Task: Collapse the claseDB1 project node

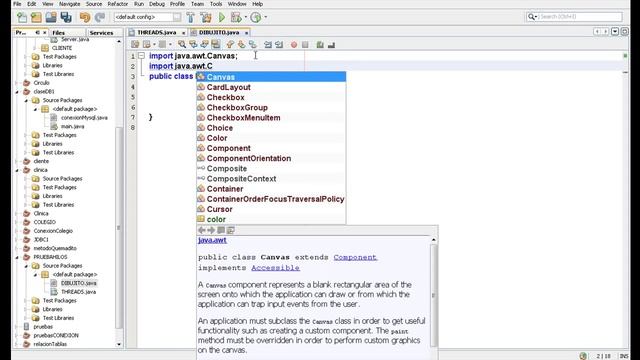Action: pos(17,92)
